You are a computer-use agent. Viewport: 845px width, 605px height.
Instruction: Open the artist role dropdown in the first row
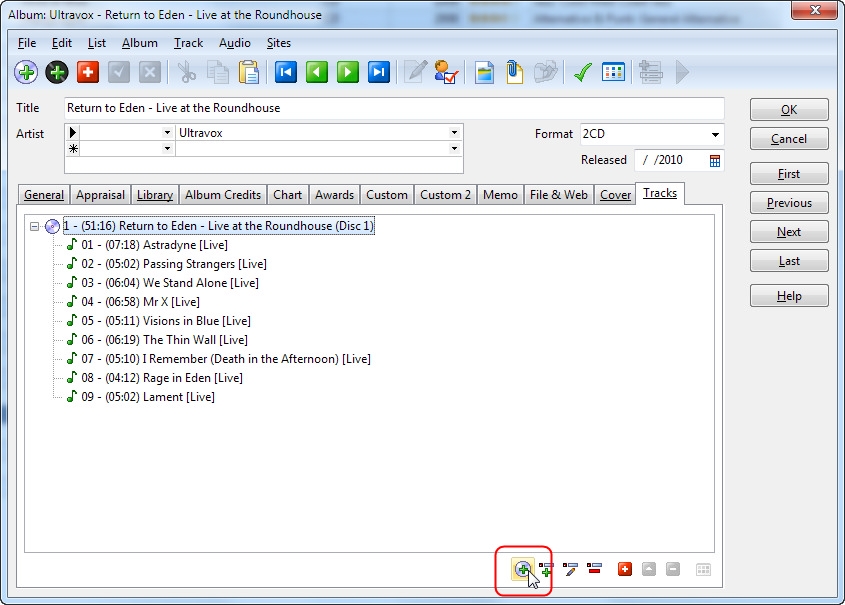[x=167, y=133]
